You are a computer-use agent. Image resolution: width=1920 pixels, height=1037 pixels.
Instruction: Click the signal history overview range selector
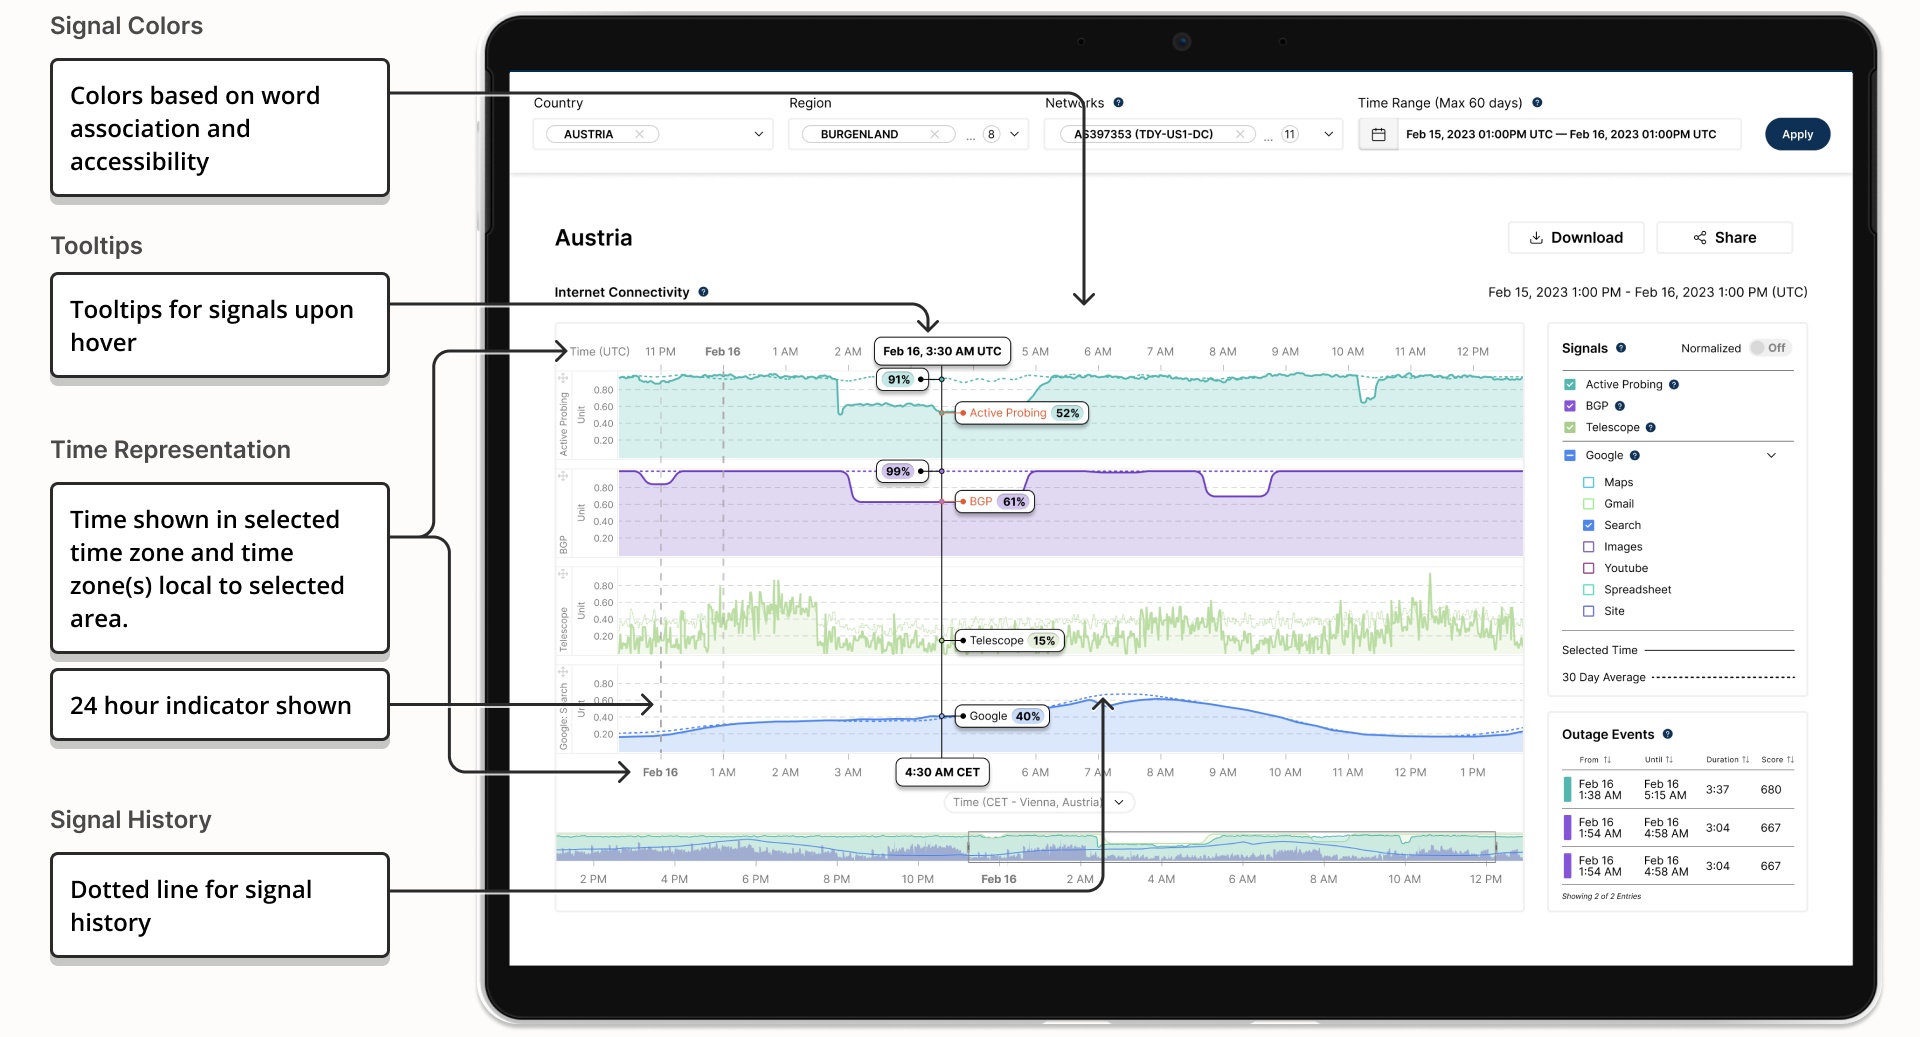1232,846
